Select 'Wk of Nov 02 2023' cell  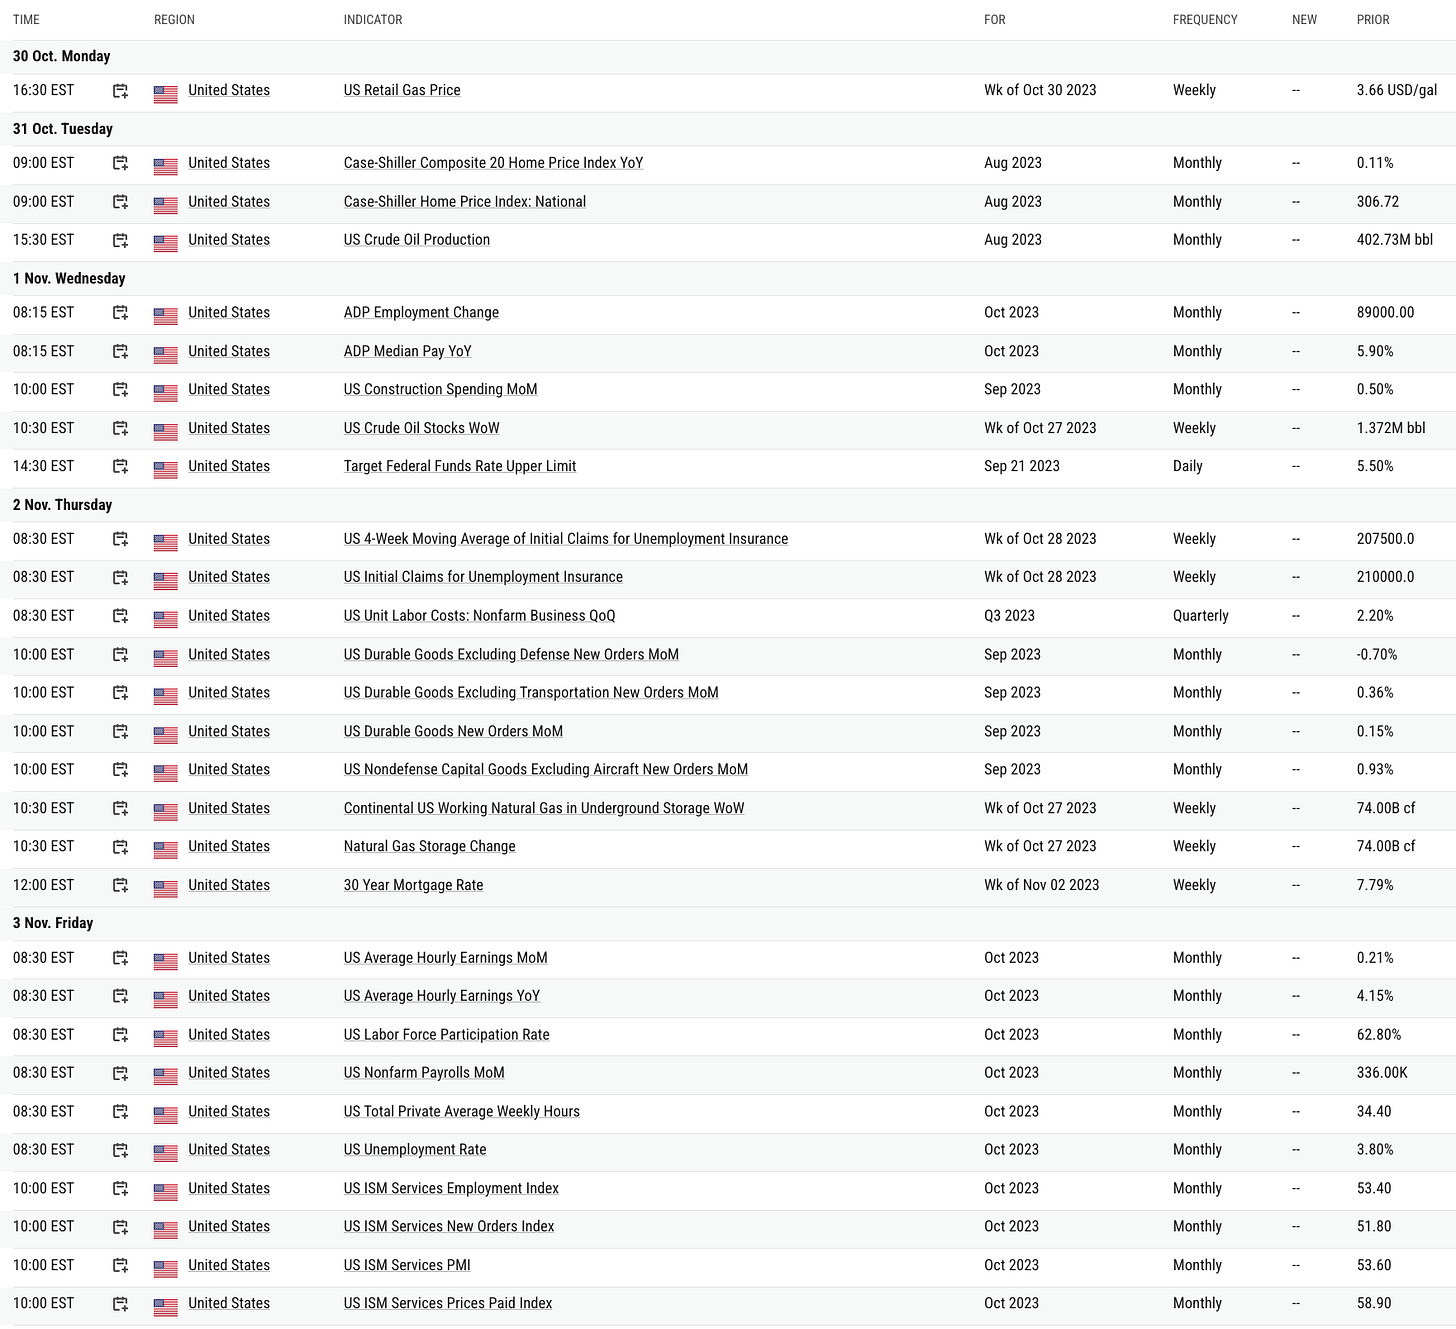[1041, 885]
